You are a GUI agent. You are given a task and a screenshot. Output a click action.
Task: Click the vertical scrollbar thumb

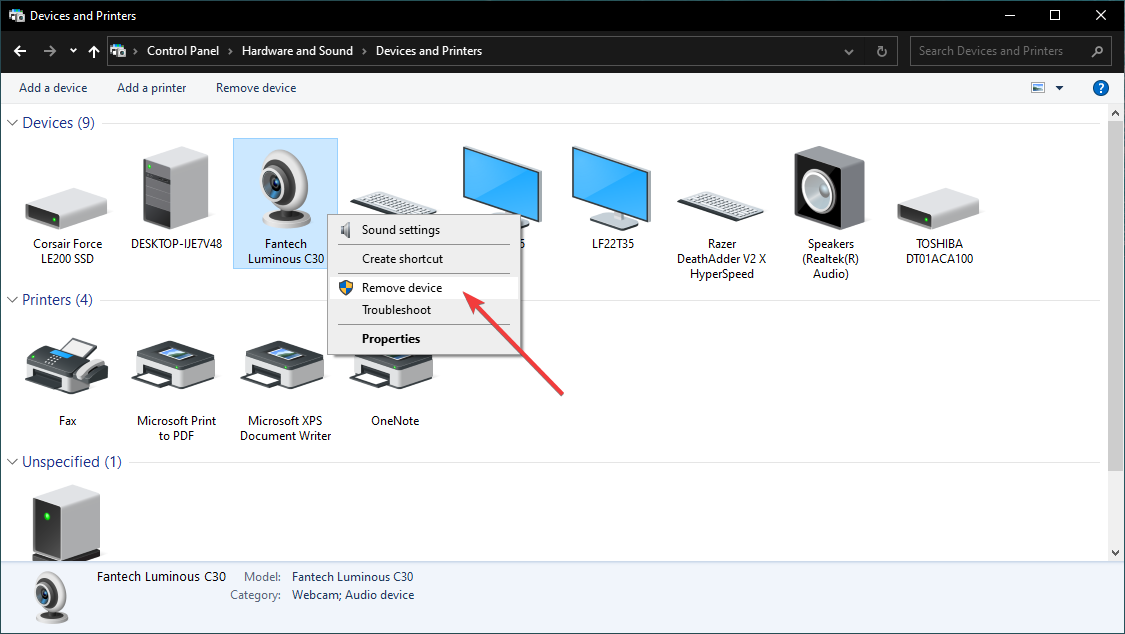coord(1116,296)
